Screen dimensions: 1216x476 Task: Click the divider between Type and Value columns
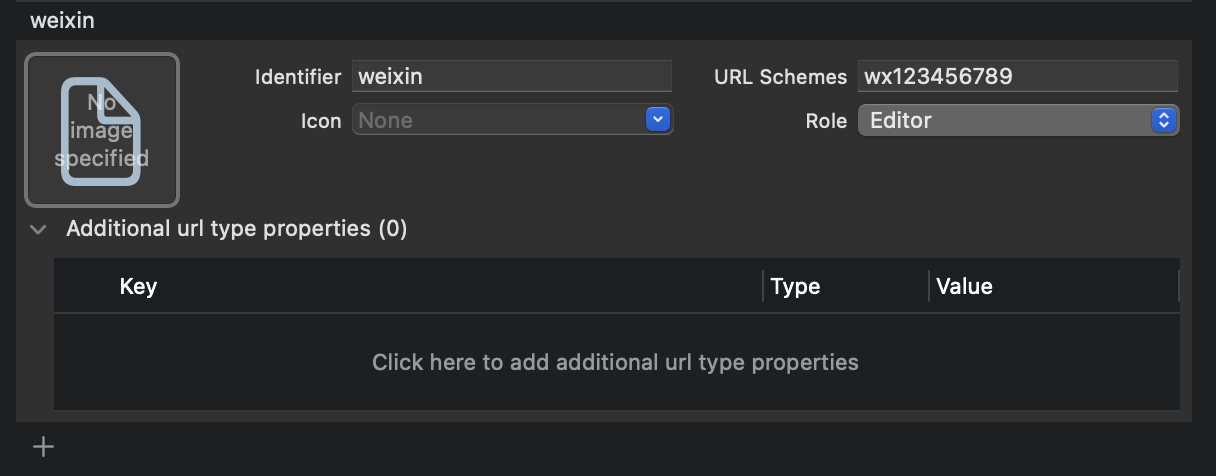(929, 287)
